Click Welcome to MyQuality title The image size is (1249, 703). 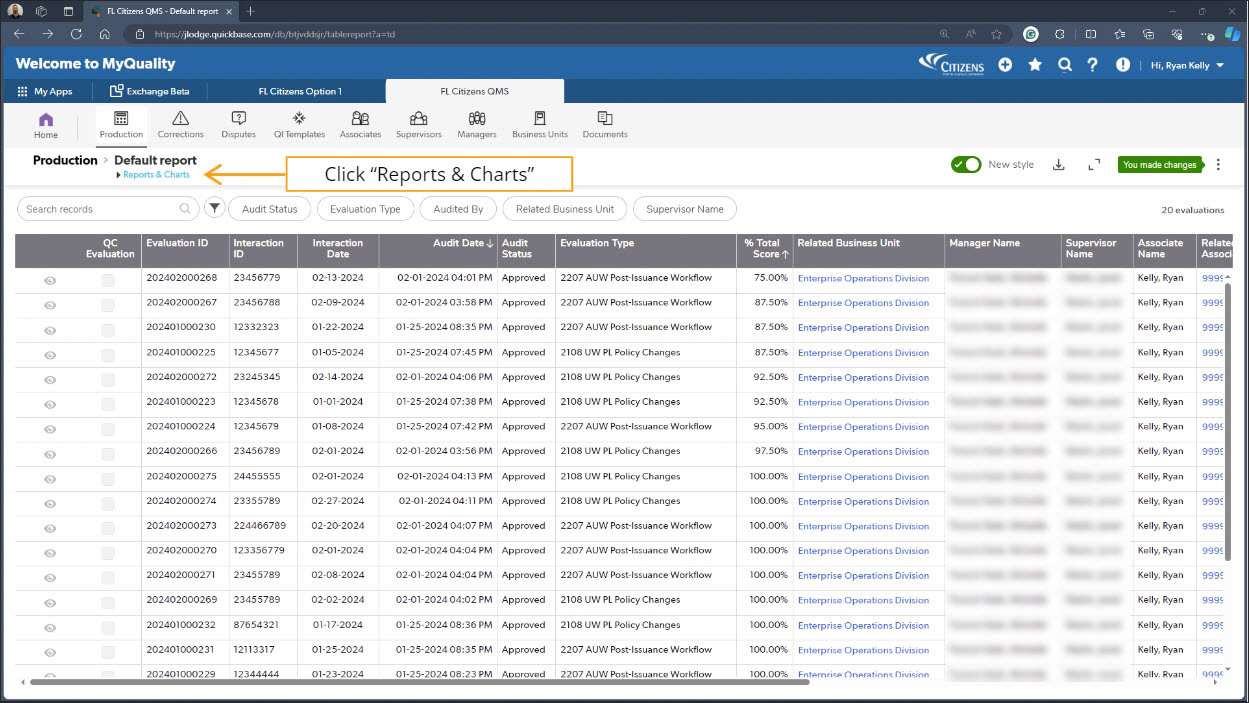coord(96,64)
